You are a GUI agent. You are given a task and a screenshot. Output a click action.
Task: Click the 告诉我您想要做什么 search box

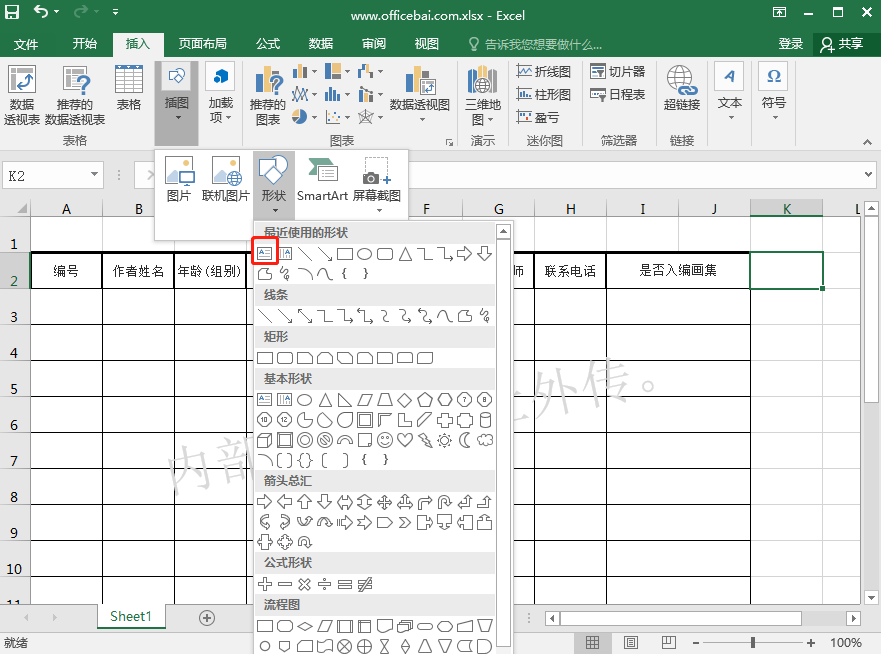pyautogui.click(x=535, y=44)
